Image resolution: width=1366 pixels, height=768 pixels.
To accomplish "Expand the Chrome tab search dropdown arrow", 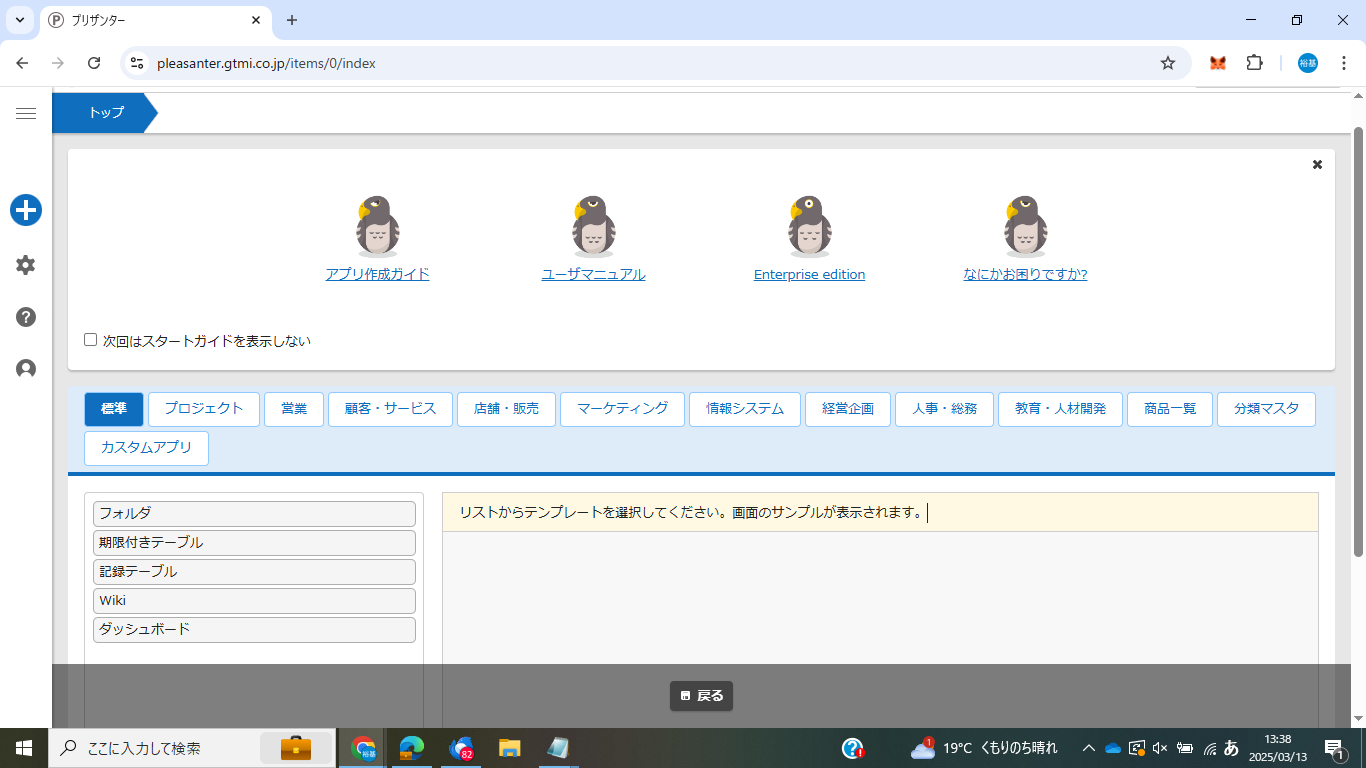I will [19, 20].
